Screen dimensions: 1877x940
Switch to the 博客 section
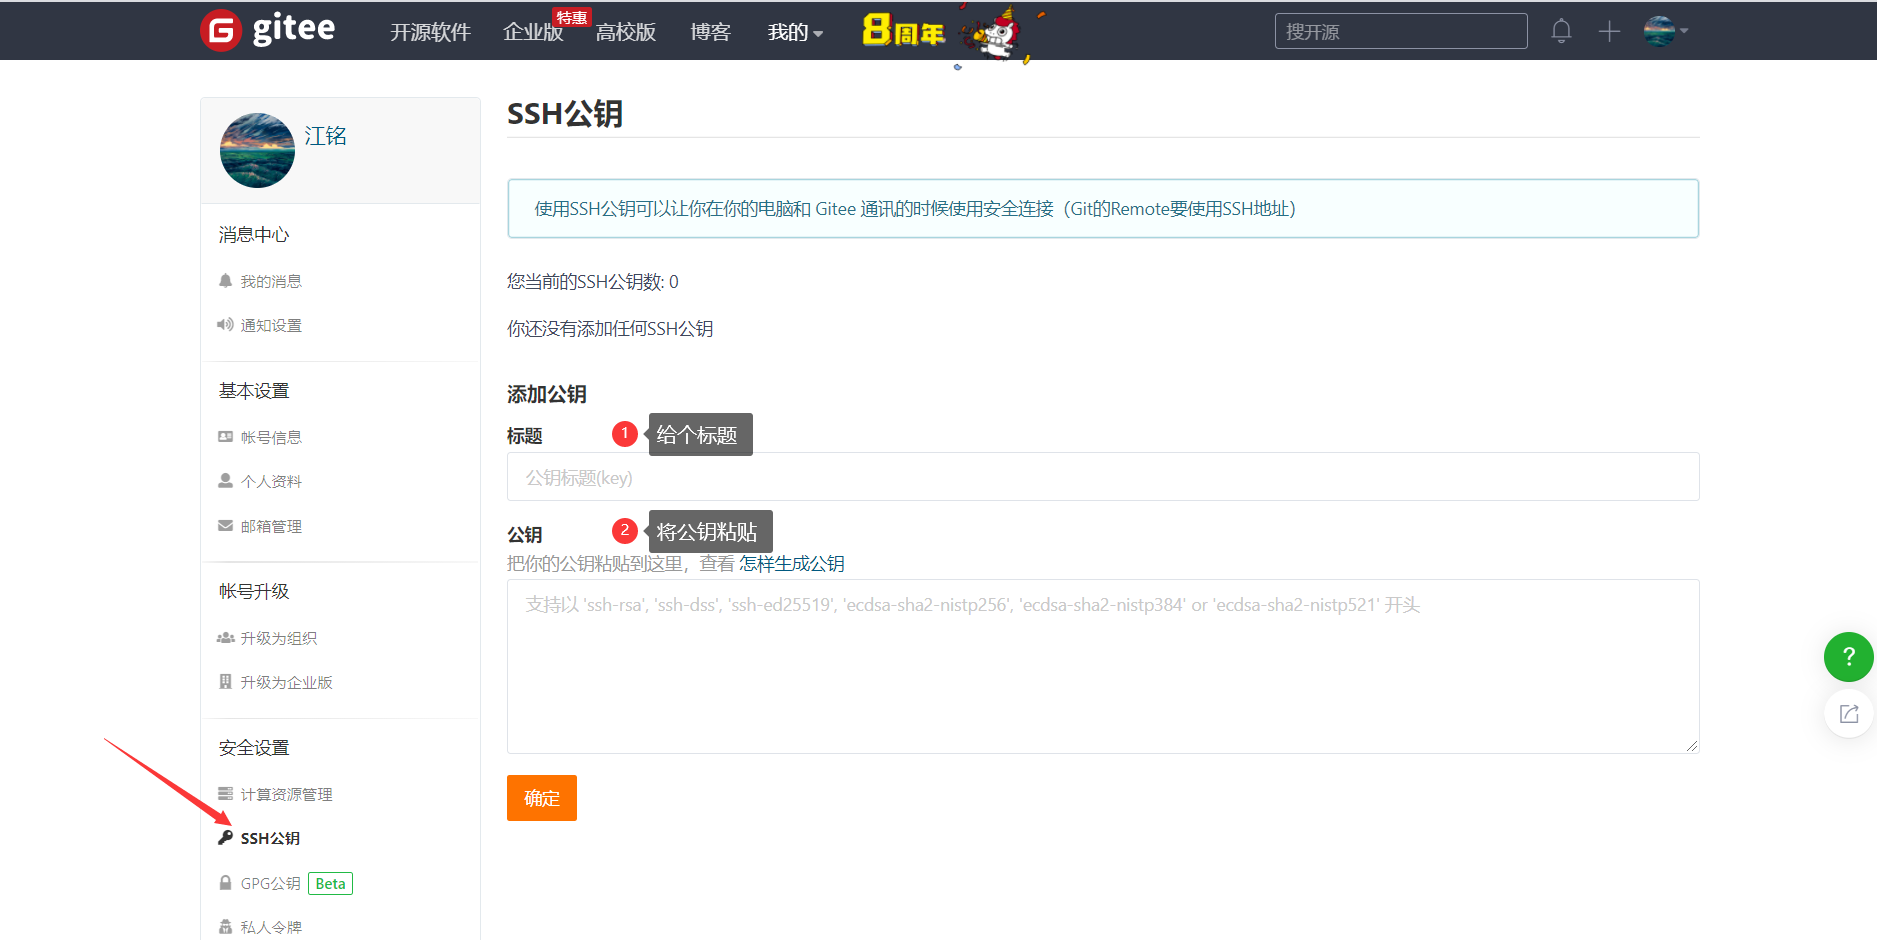[710, 31]
